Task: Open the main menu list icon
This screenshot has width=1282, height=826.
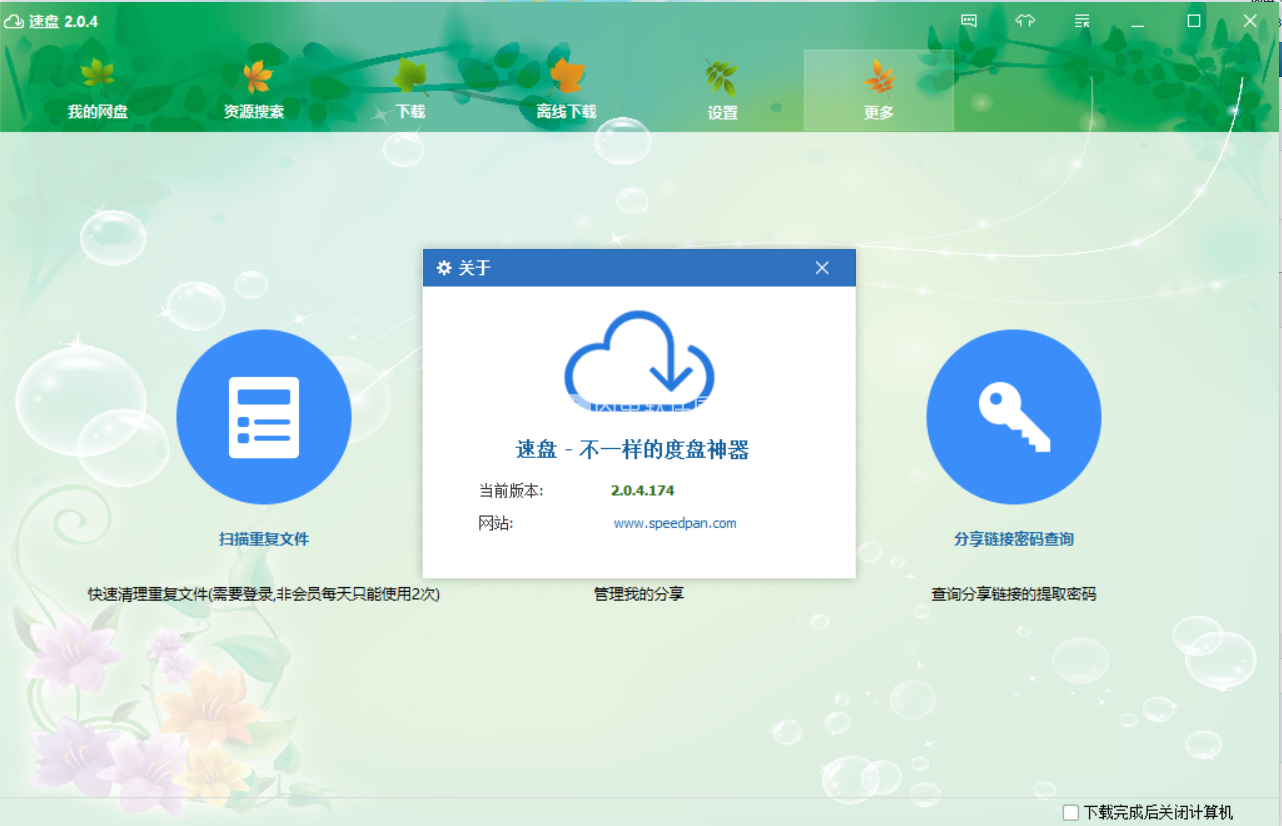Action: [x=1082, y=20]
